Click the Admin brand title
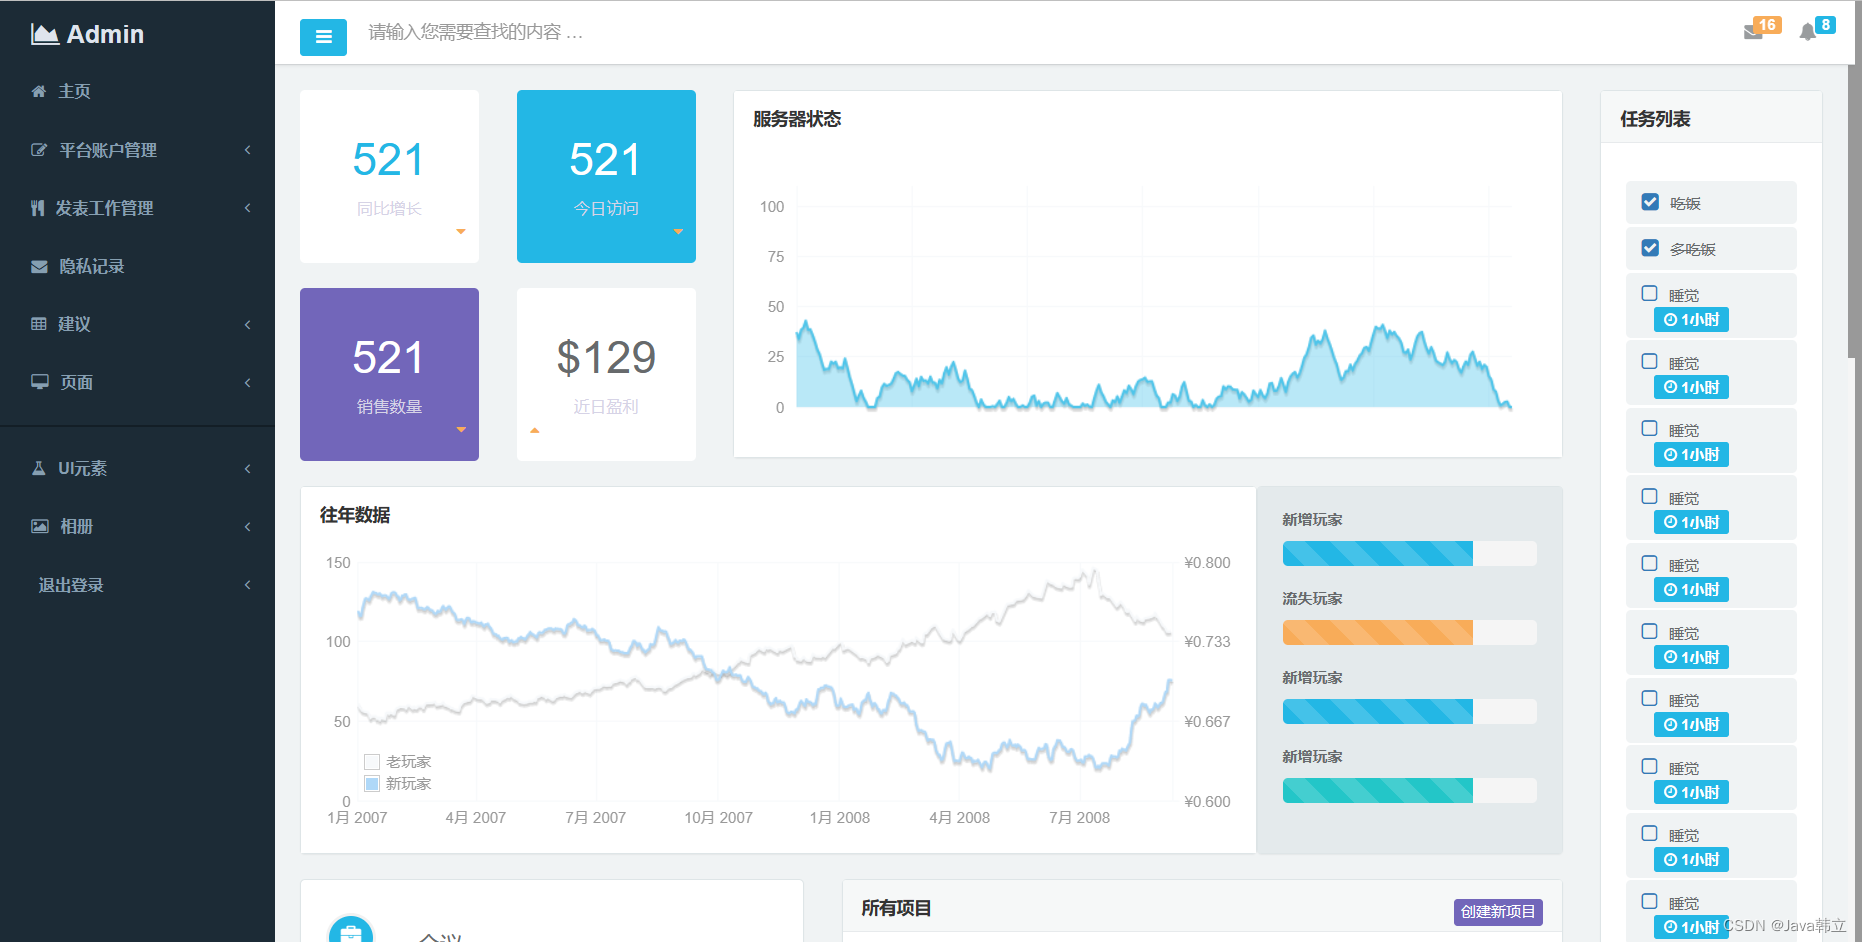 click(x=105, y=34)
